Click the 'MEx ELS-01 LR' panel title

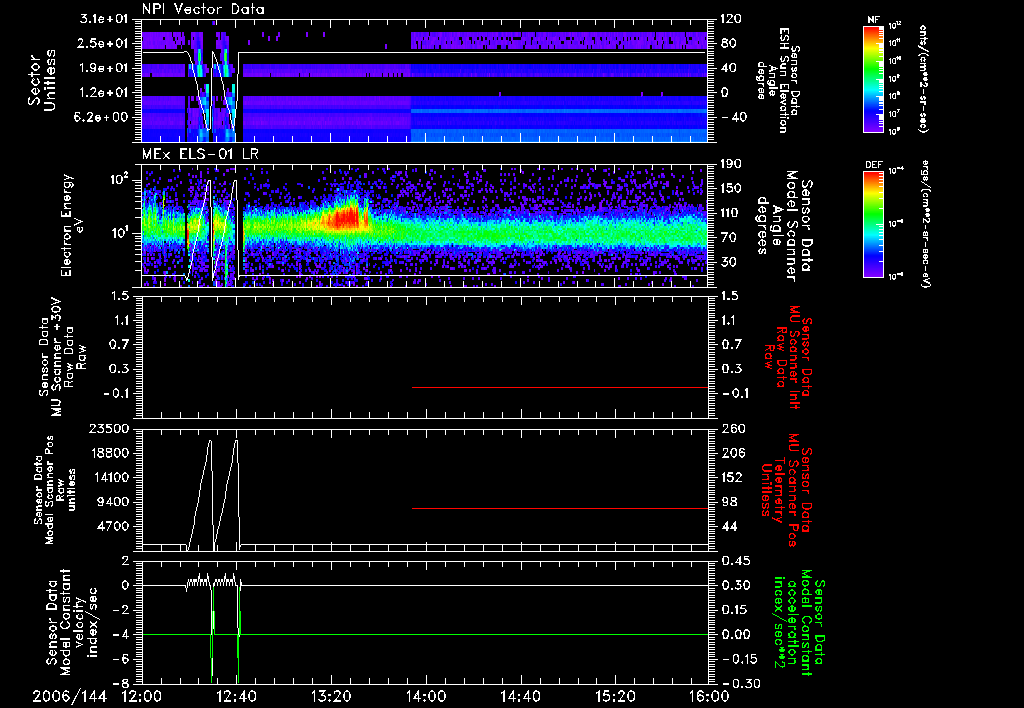tap(200, 154)
